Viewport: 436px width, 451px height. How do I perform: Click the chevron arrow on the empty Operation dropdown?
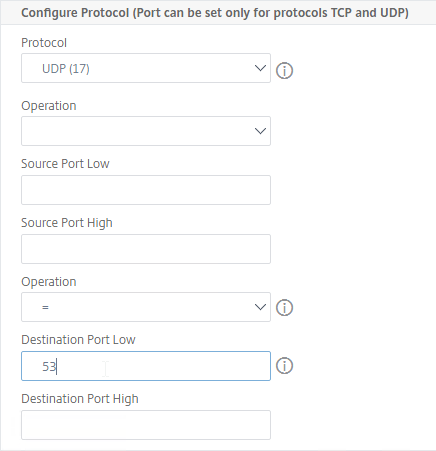coord(260,131)
